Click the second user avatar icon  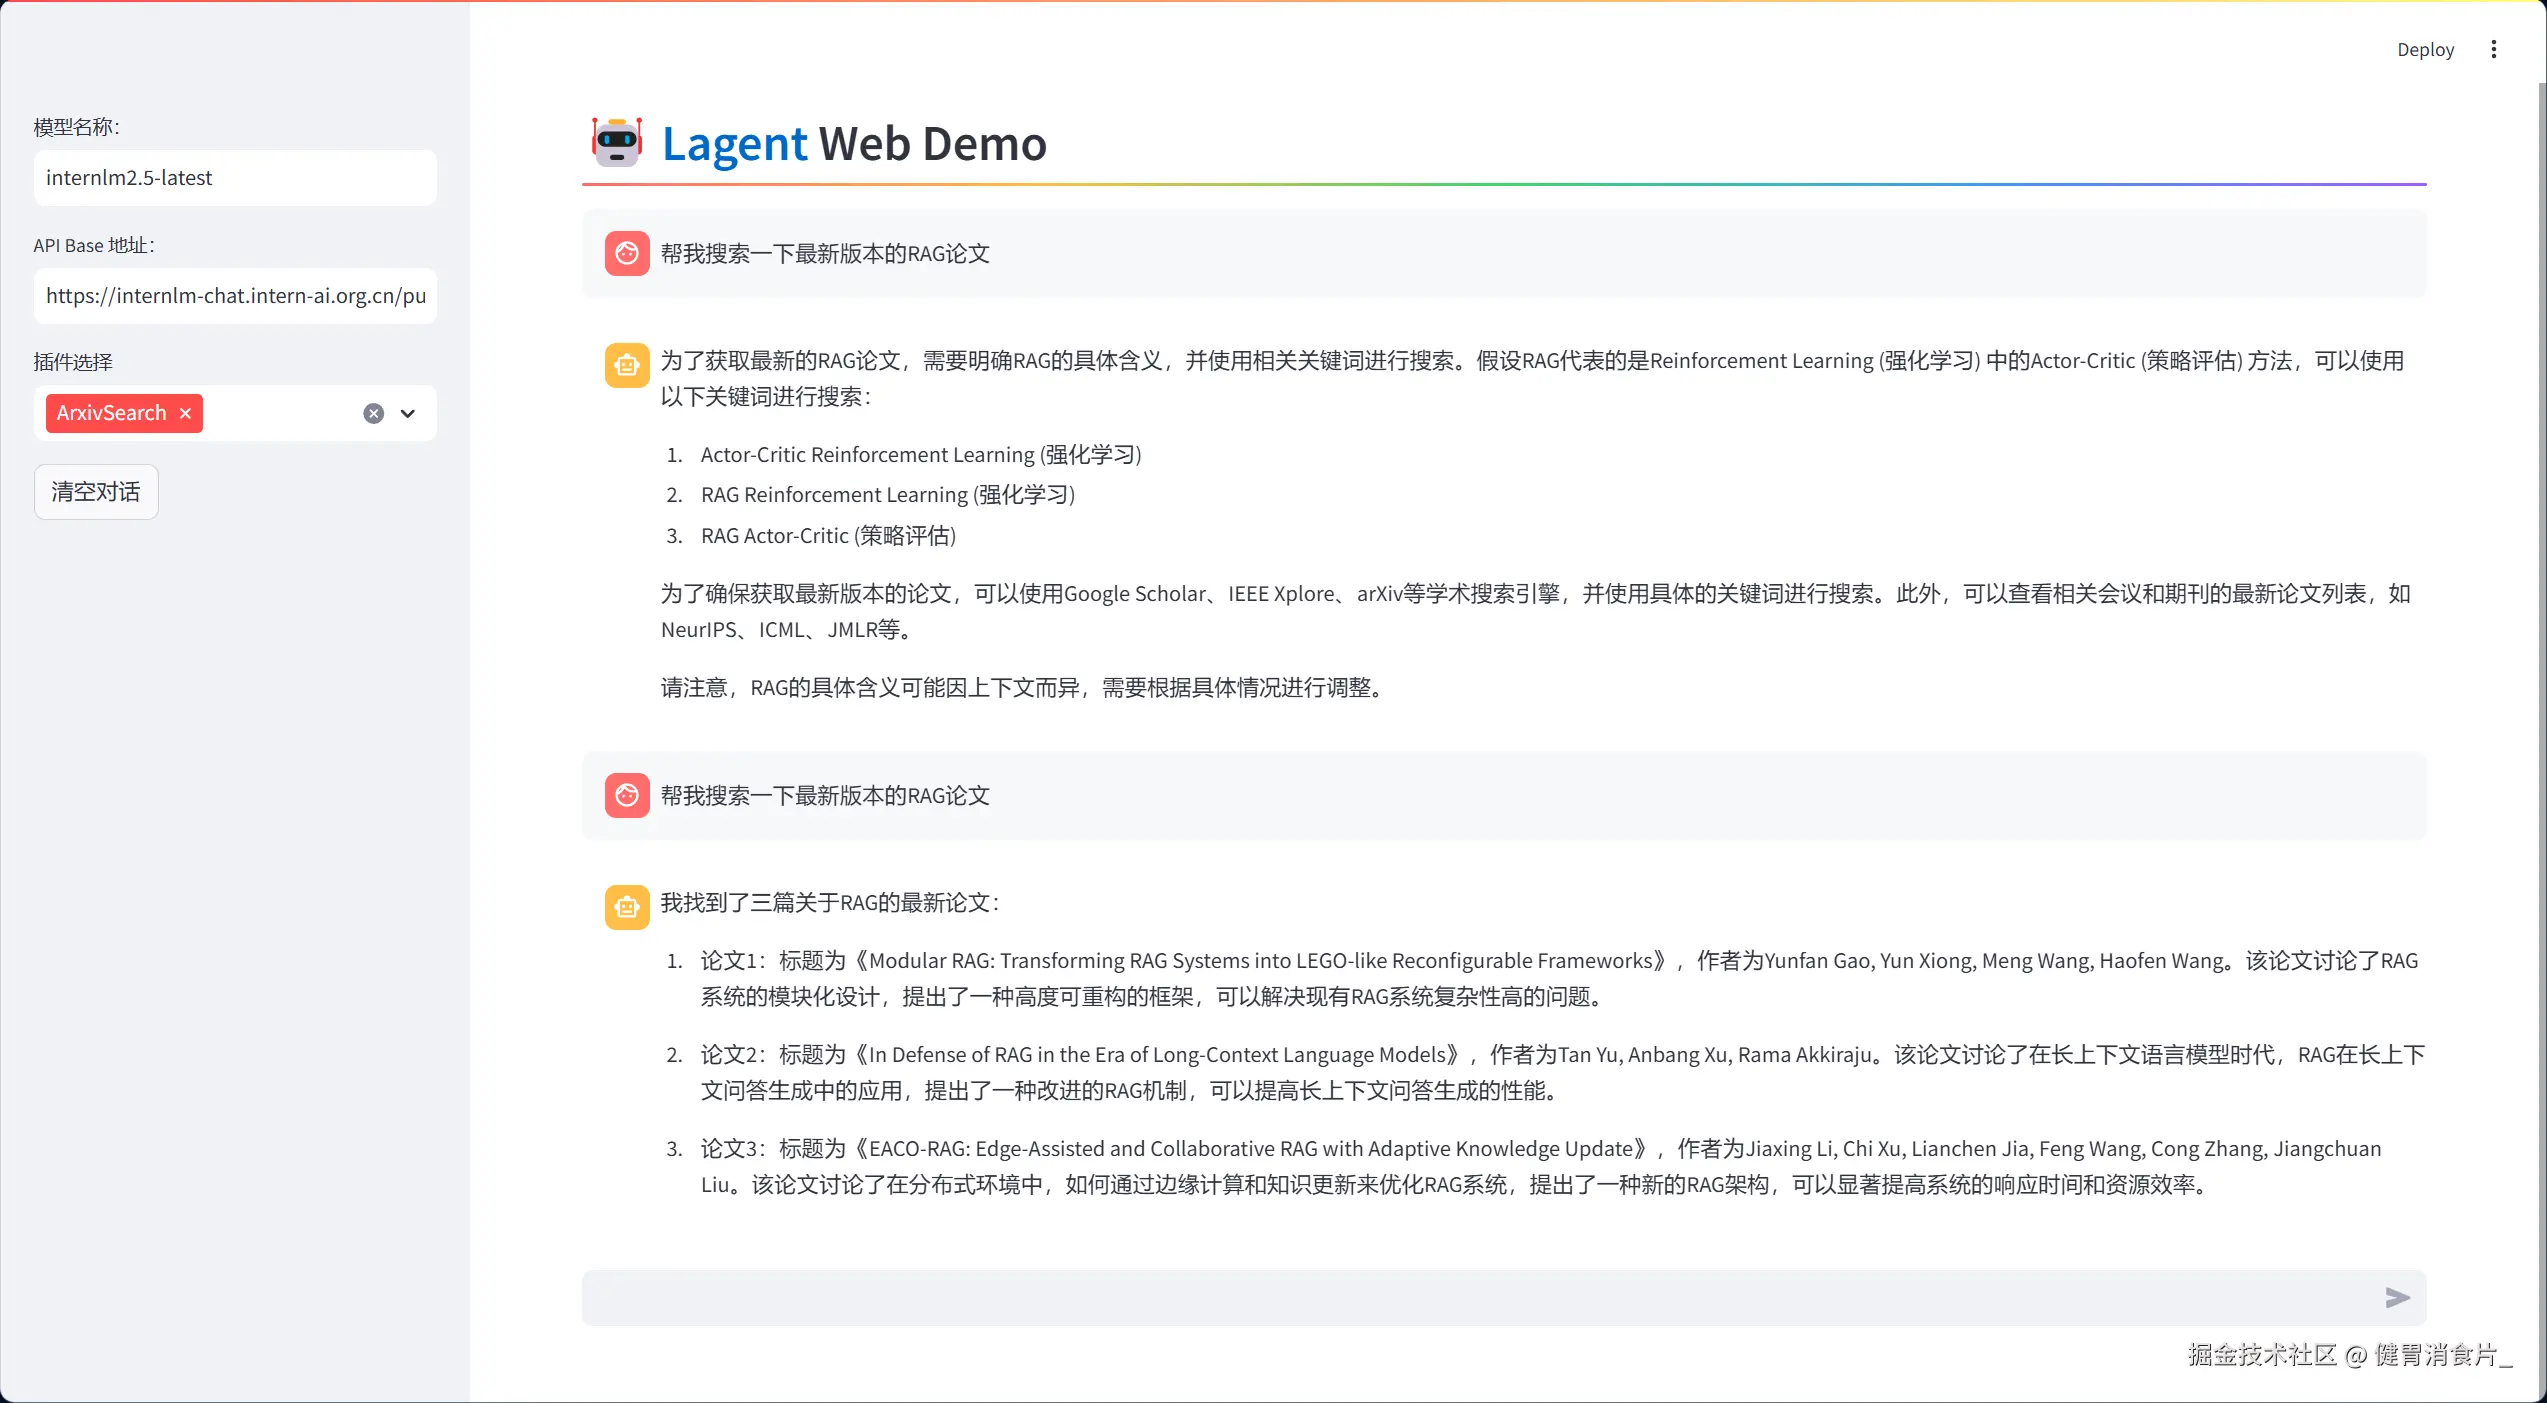[x=627, y=796]
